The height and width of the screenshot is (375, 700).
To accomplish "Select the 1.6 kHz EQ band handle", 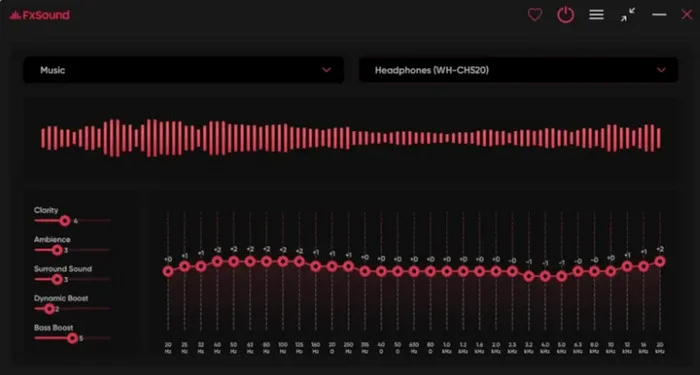I will click(x=479, y=271).
